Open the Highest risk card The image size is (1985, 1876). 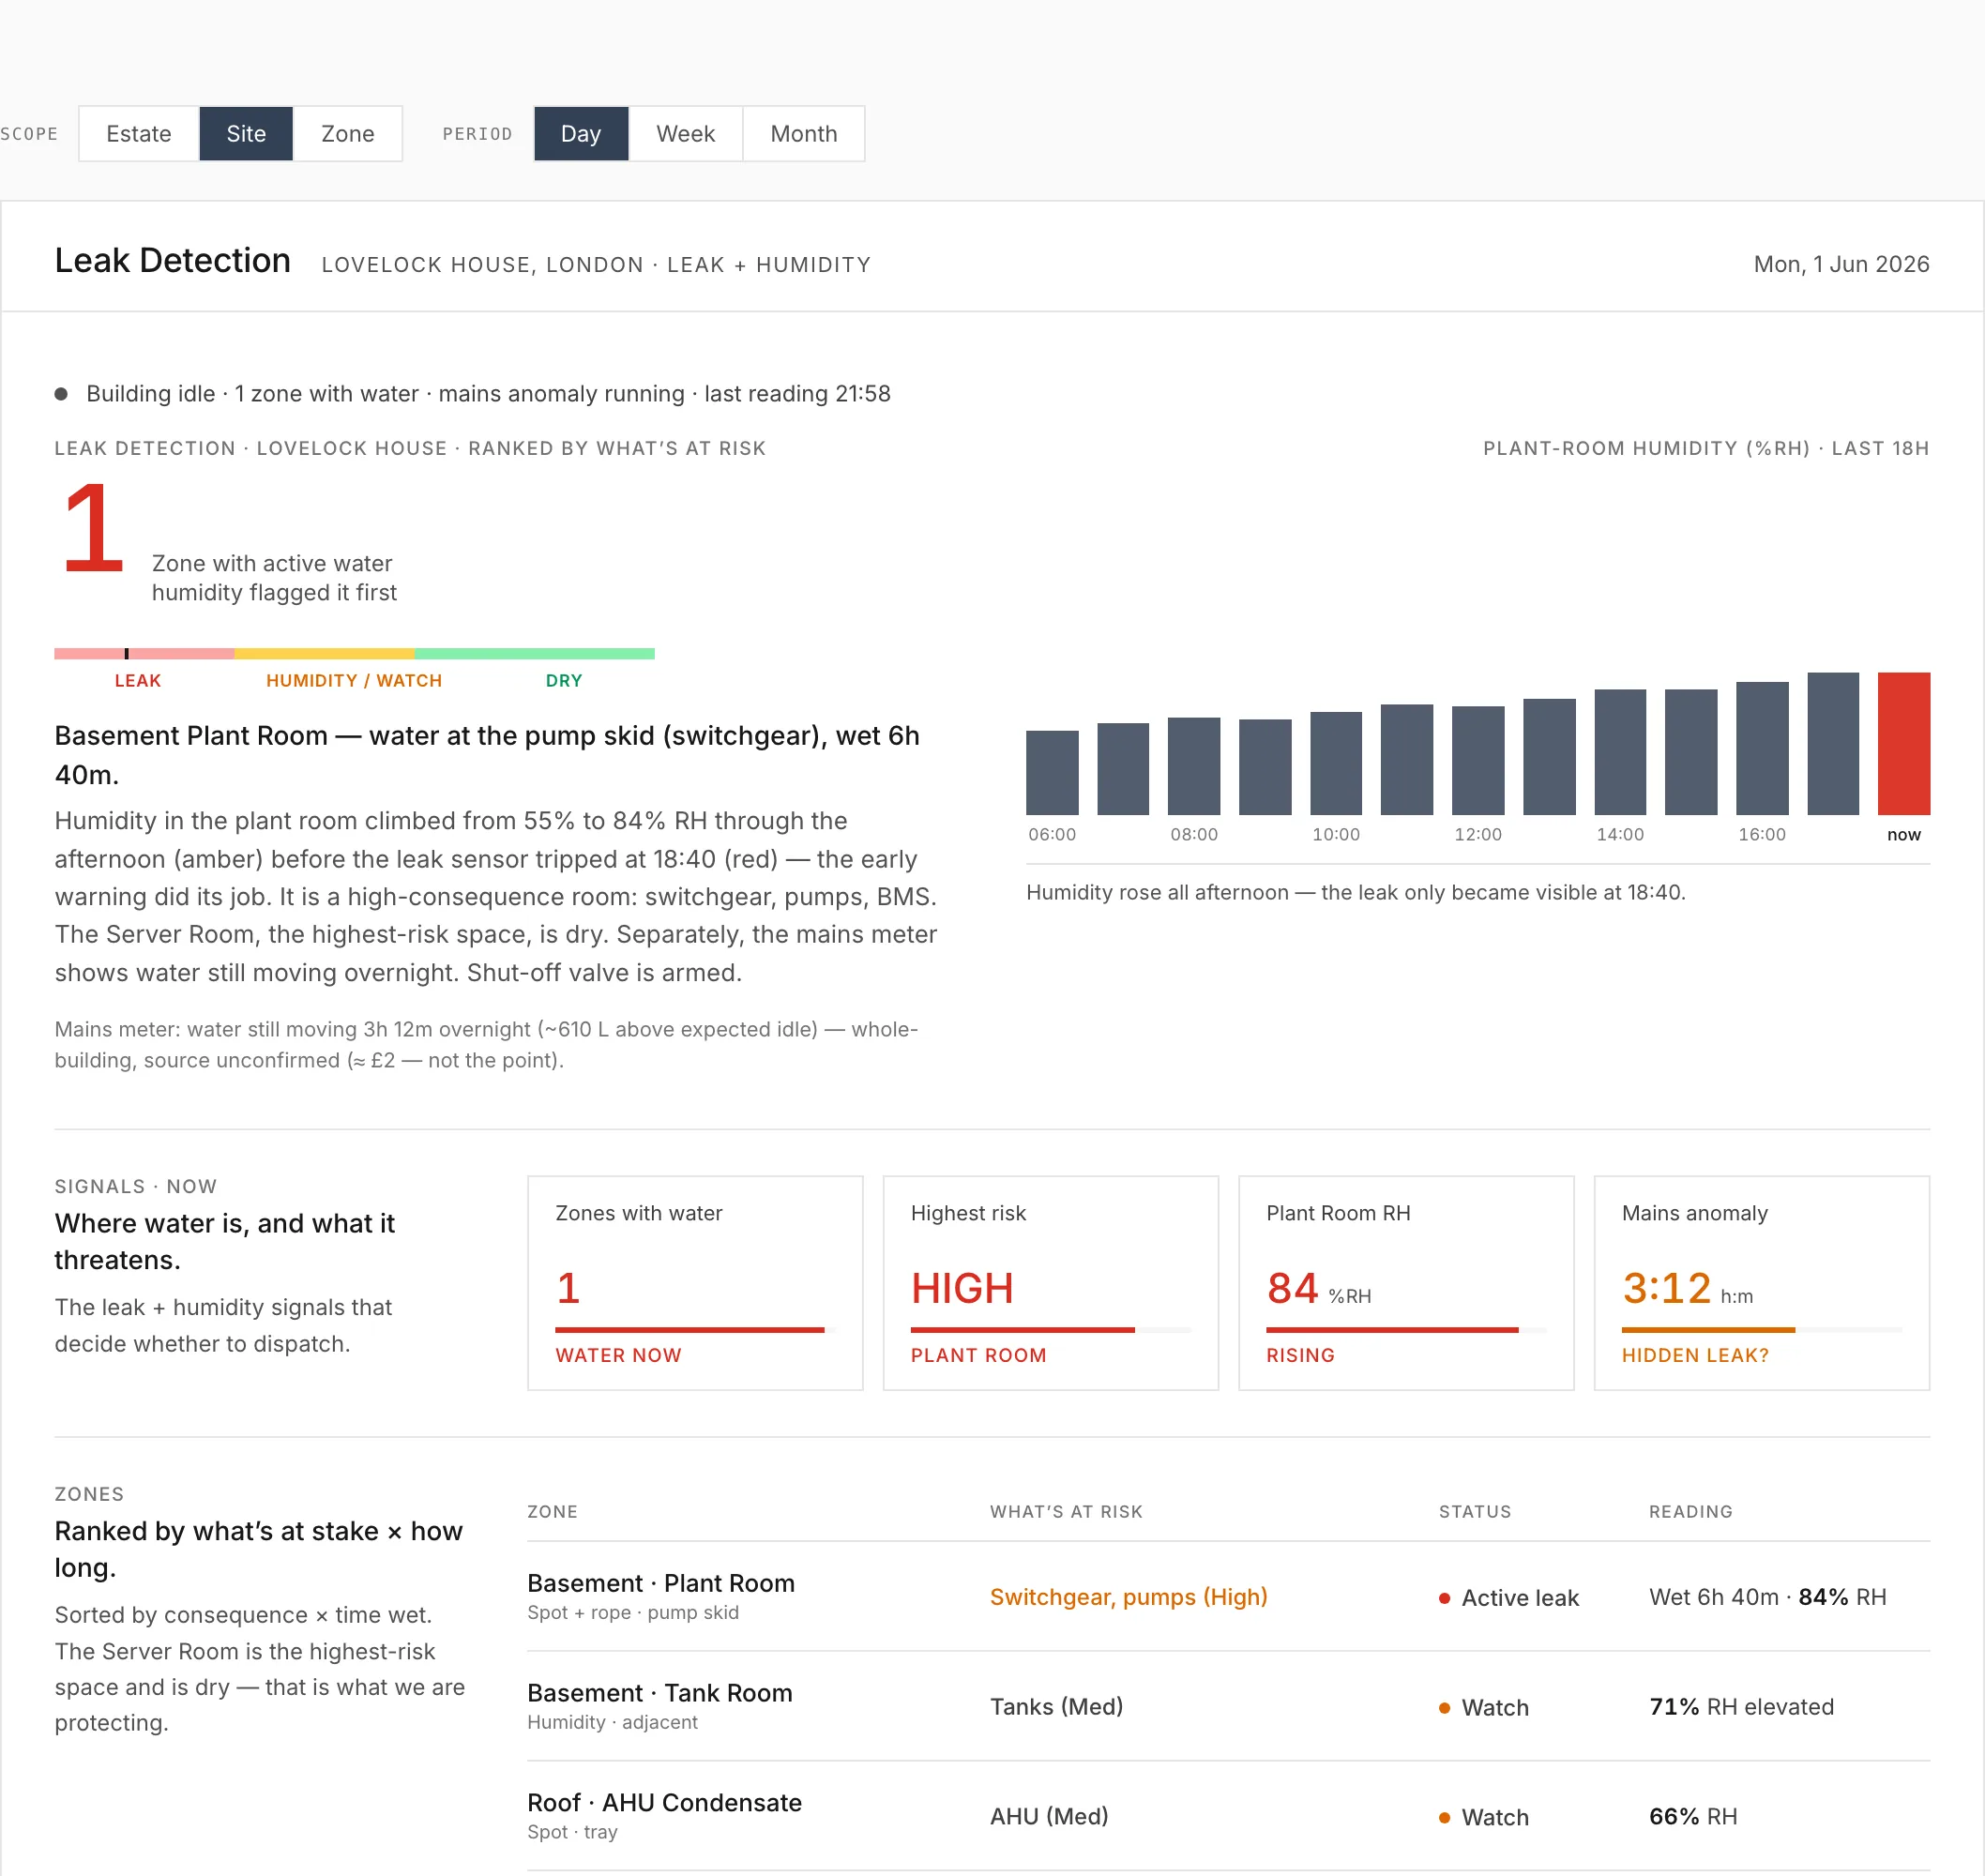(1051, 1283)
